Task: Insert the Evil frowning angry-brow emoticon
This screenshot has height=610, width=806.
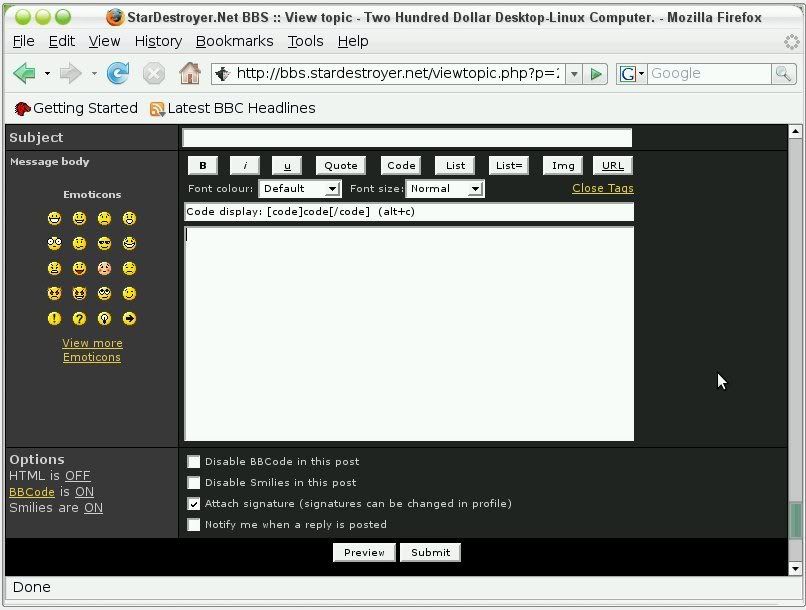Action: tap(54, 293)
